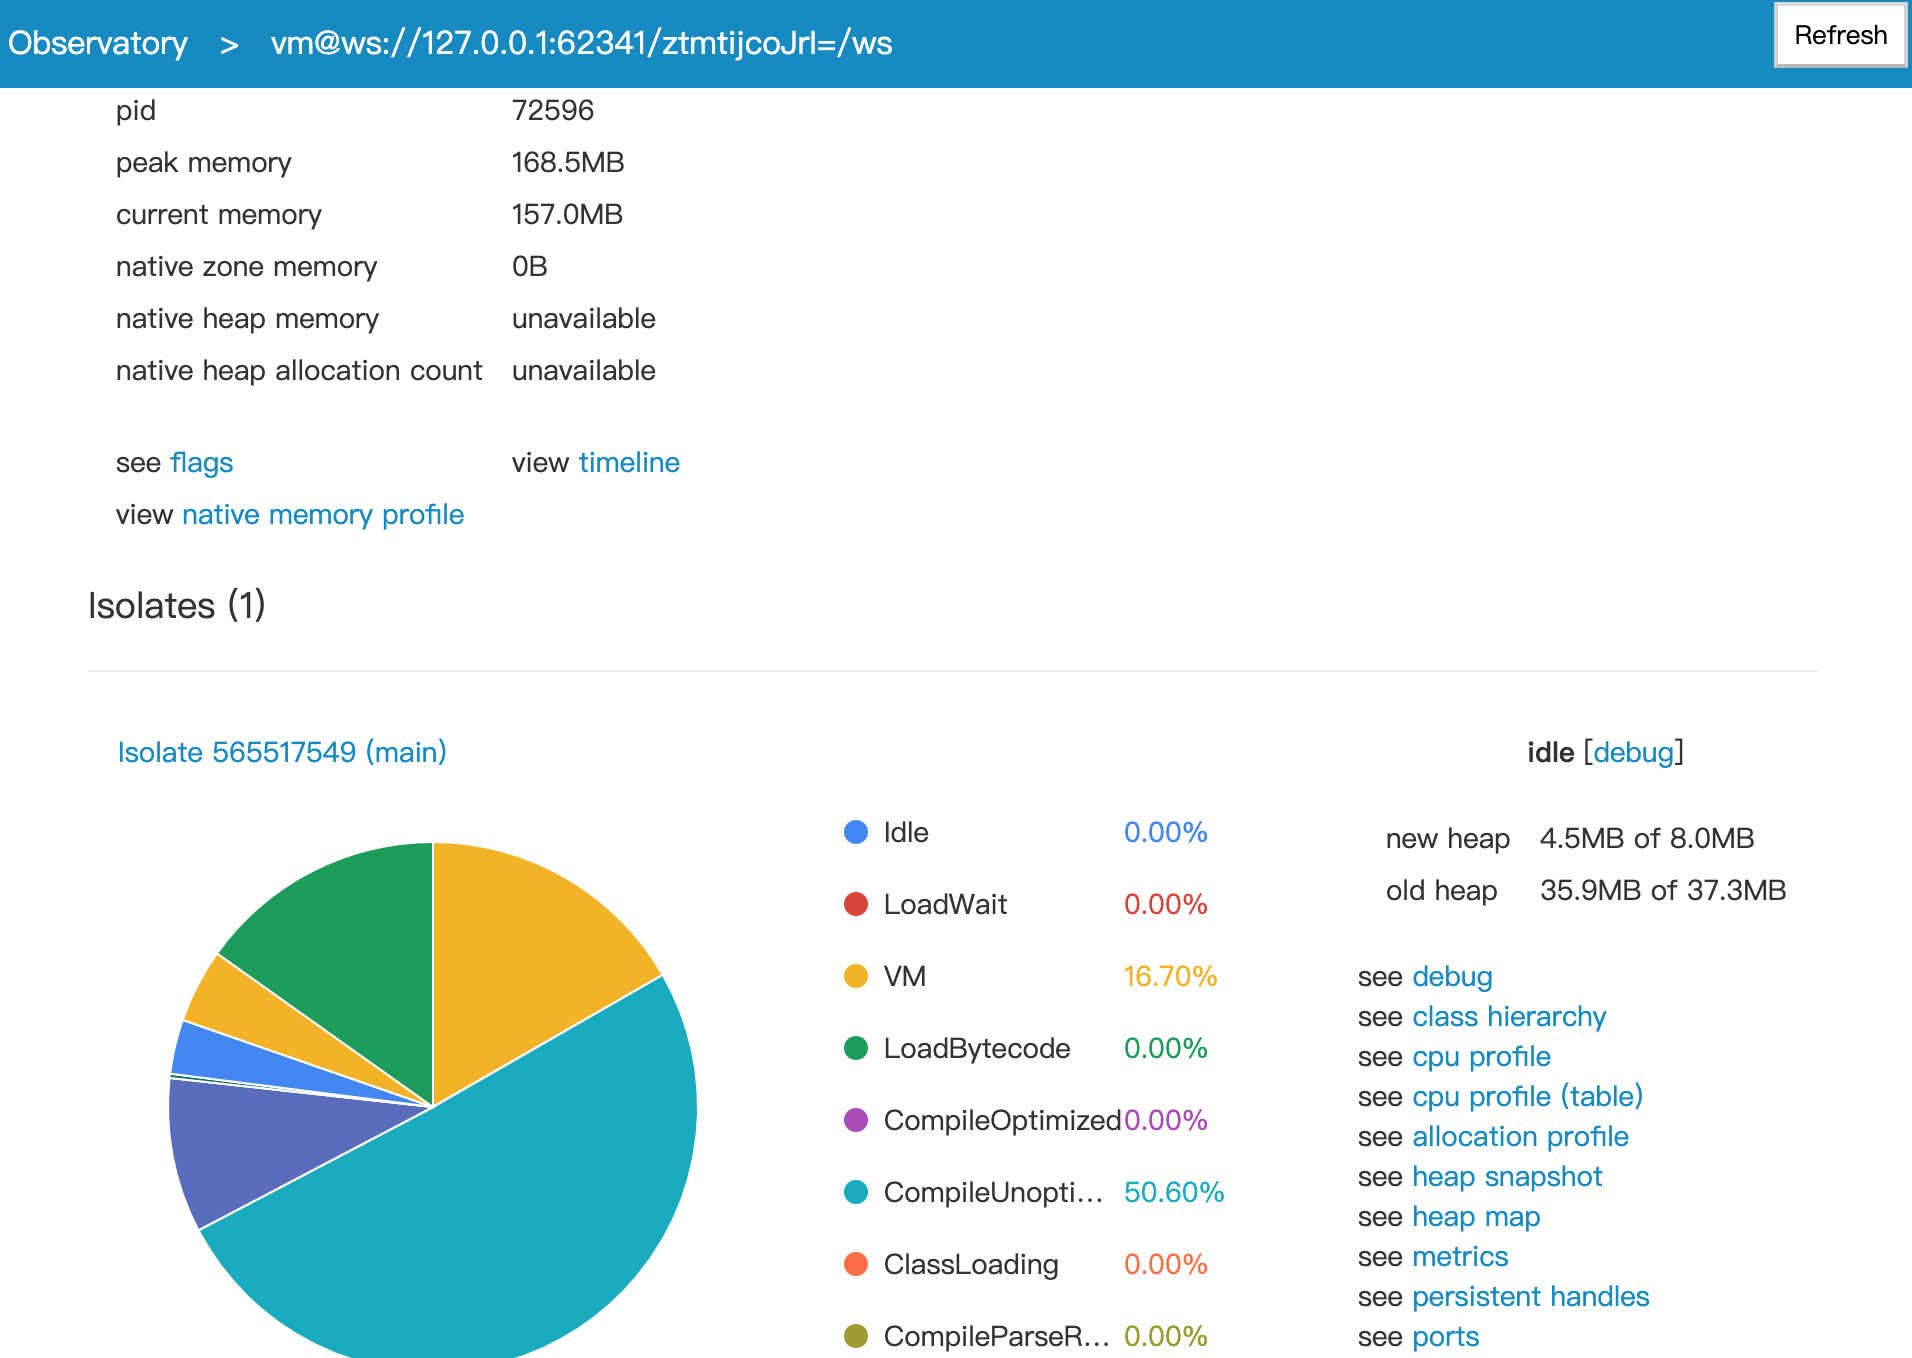The width and height of the screenshot is (1912, 1358).
Task: Click the native heap memory unavailable value
Action: (x=584, y=318)
